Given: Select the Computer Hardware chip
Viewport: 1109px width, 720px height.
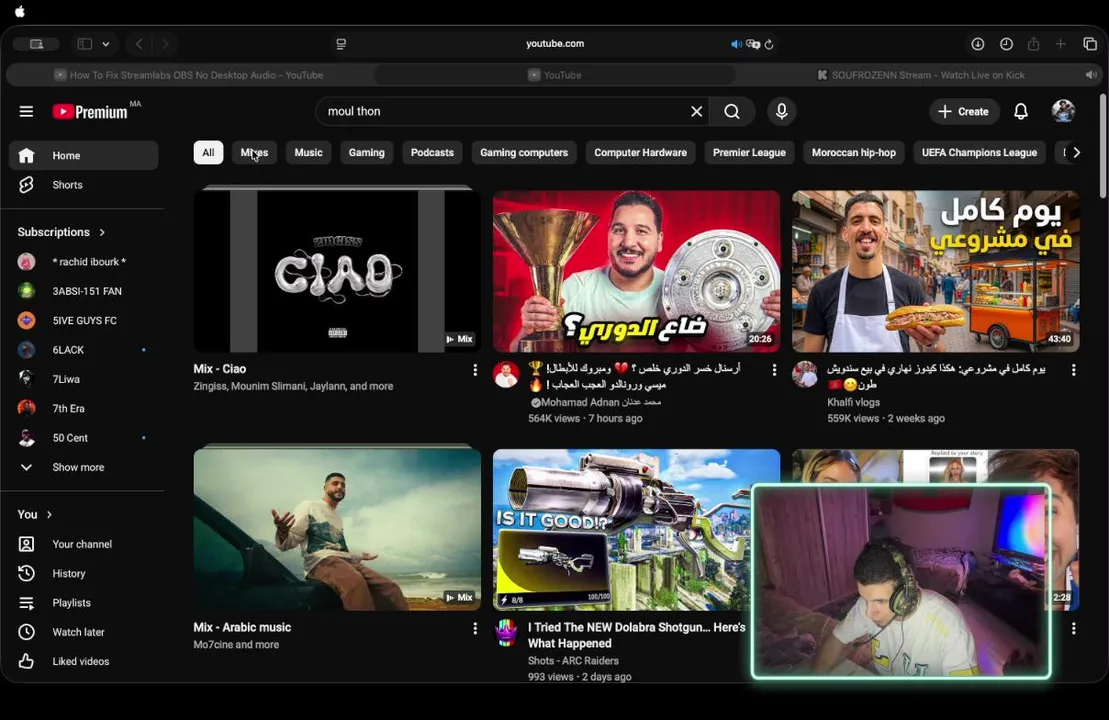Looking at the screenshot, I should coord(641,153).
